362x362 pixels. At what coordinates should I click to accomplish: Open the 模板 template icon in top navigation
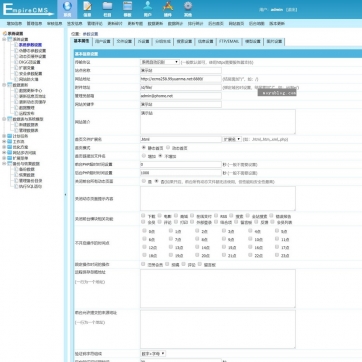point(127,7)
